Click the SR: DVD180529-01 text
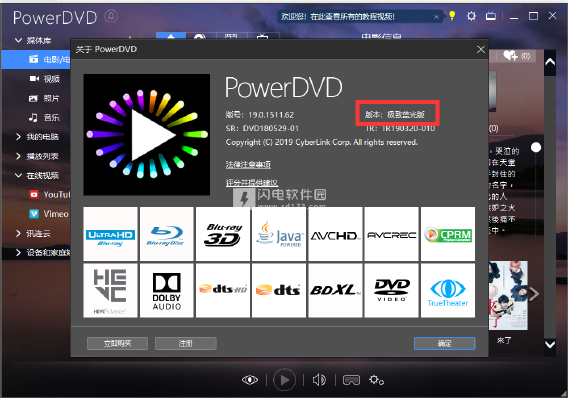This screenshot has width=568, height=398. 262,128
